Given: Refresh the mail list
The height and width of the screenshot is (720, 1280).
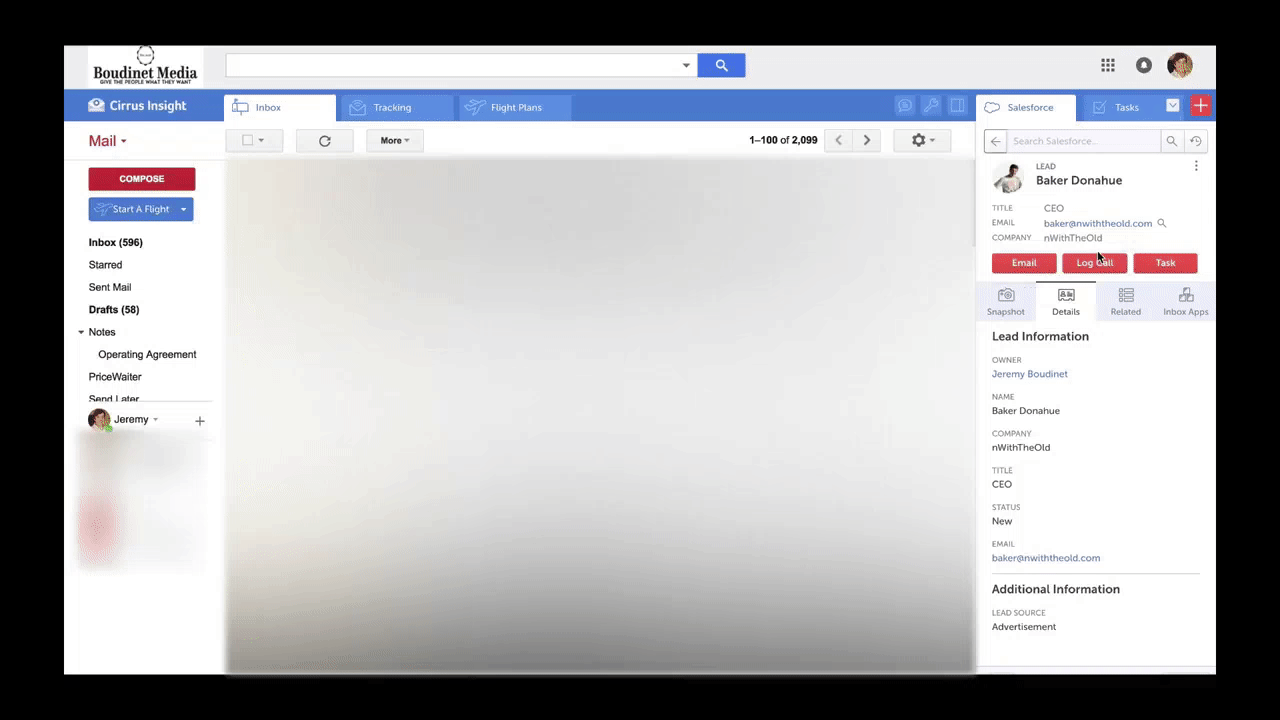Looking at the screenshot, I should tap(325, 141).
